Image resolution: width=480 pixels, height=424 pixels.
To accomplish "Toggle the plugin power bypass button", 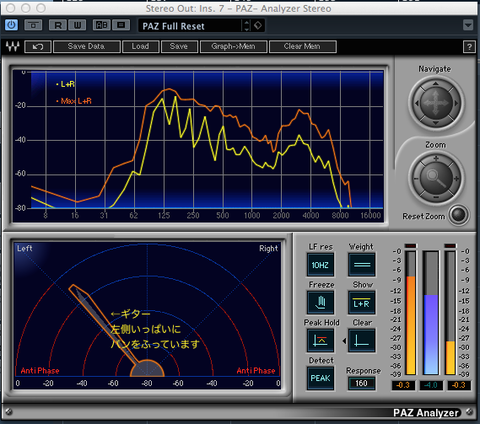I will [x=11, y=25].
